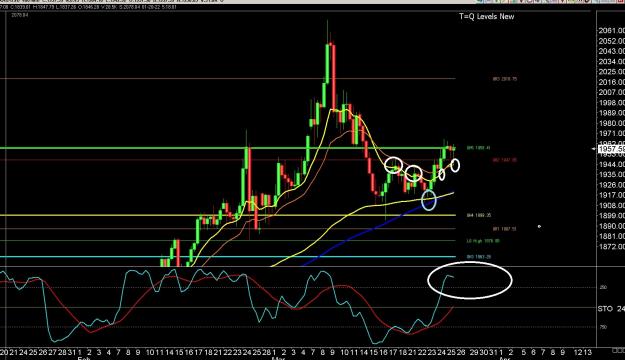625x360 pixels.
Task: Select the thick green horizontal level line
Action: click(227, 148)
